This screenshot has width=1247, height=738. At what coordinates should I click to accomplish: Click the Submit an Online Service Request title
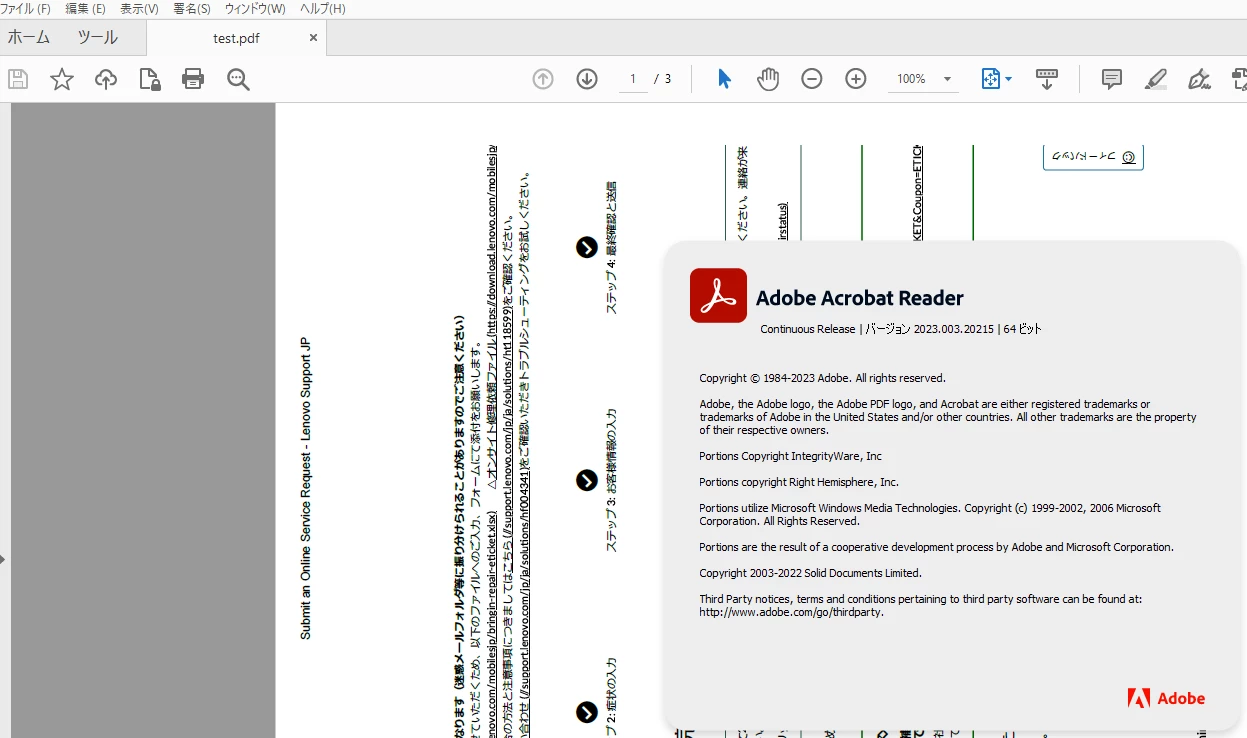(306, 488)
